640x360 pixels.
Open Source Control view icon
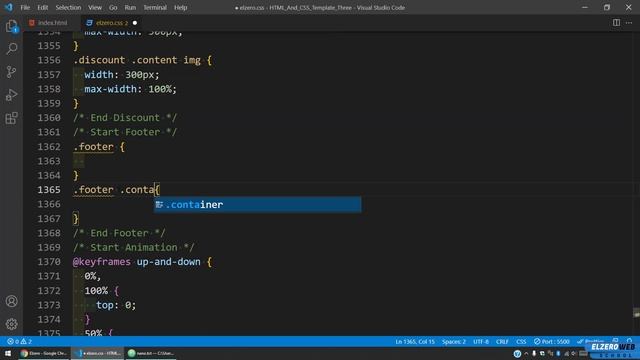[x=11, y=72]
